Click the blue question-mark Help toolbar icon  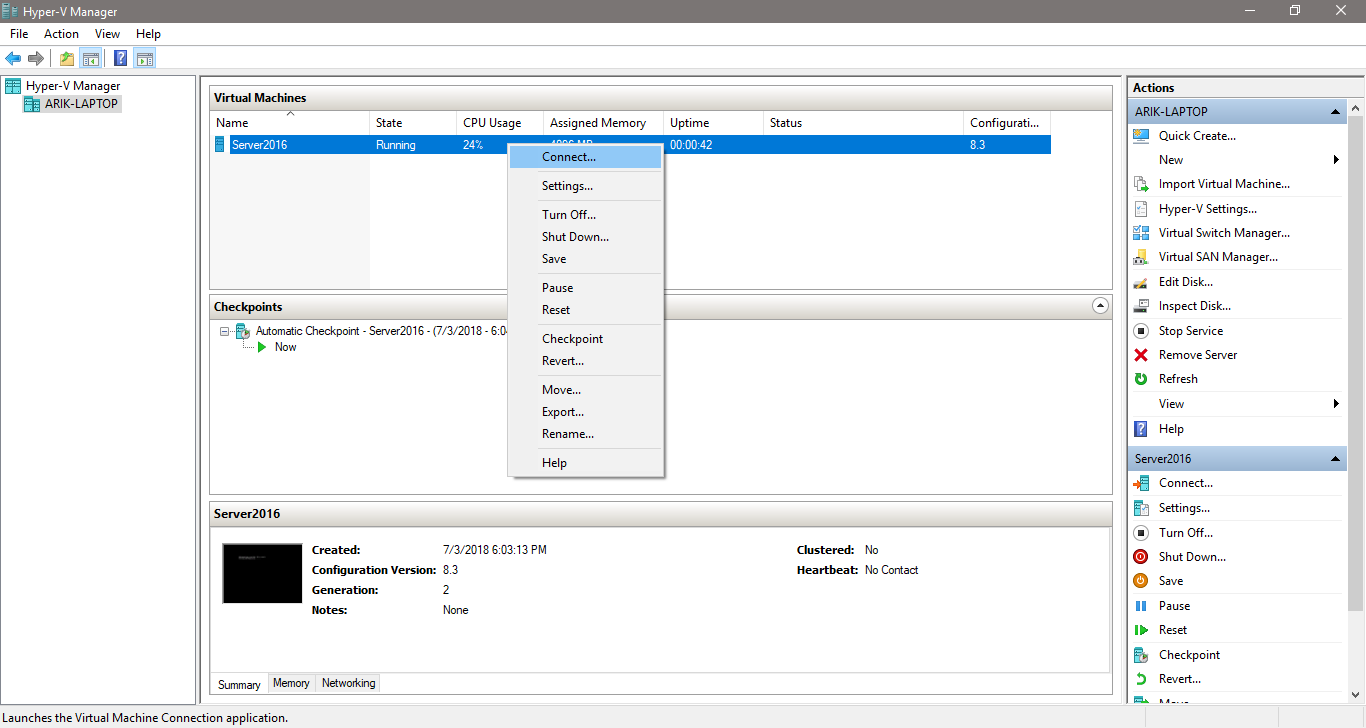[x=121, y=58]
